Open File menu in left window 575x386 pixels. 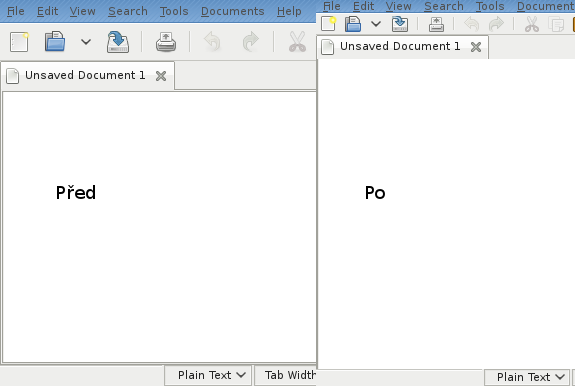[15, 11]
